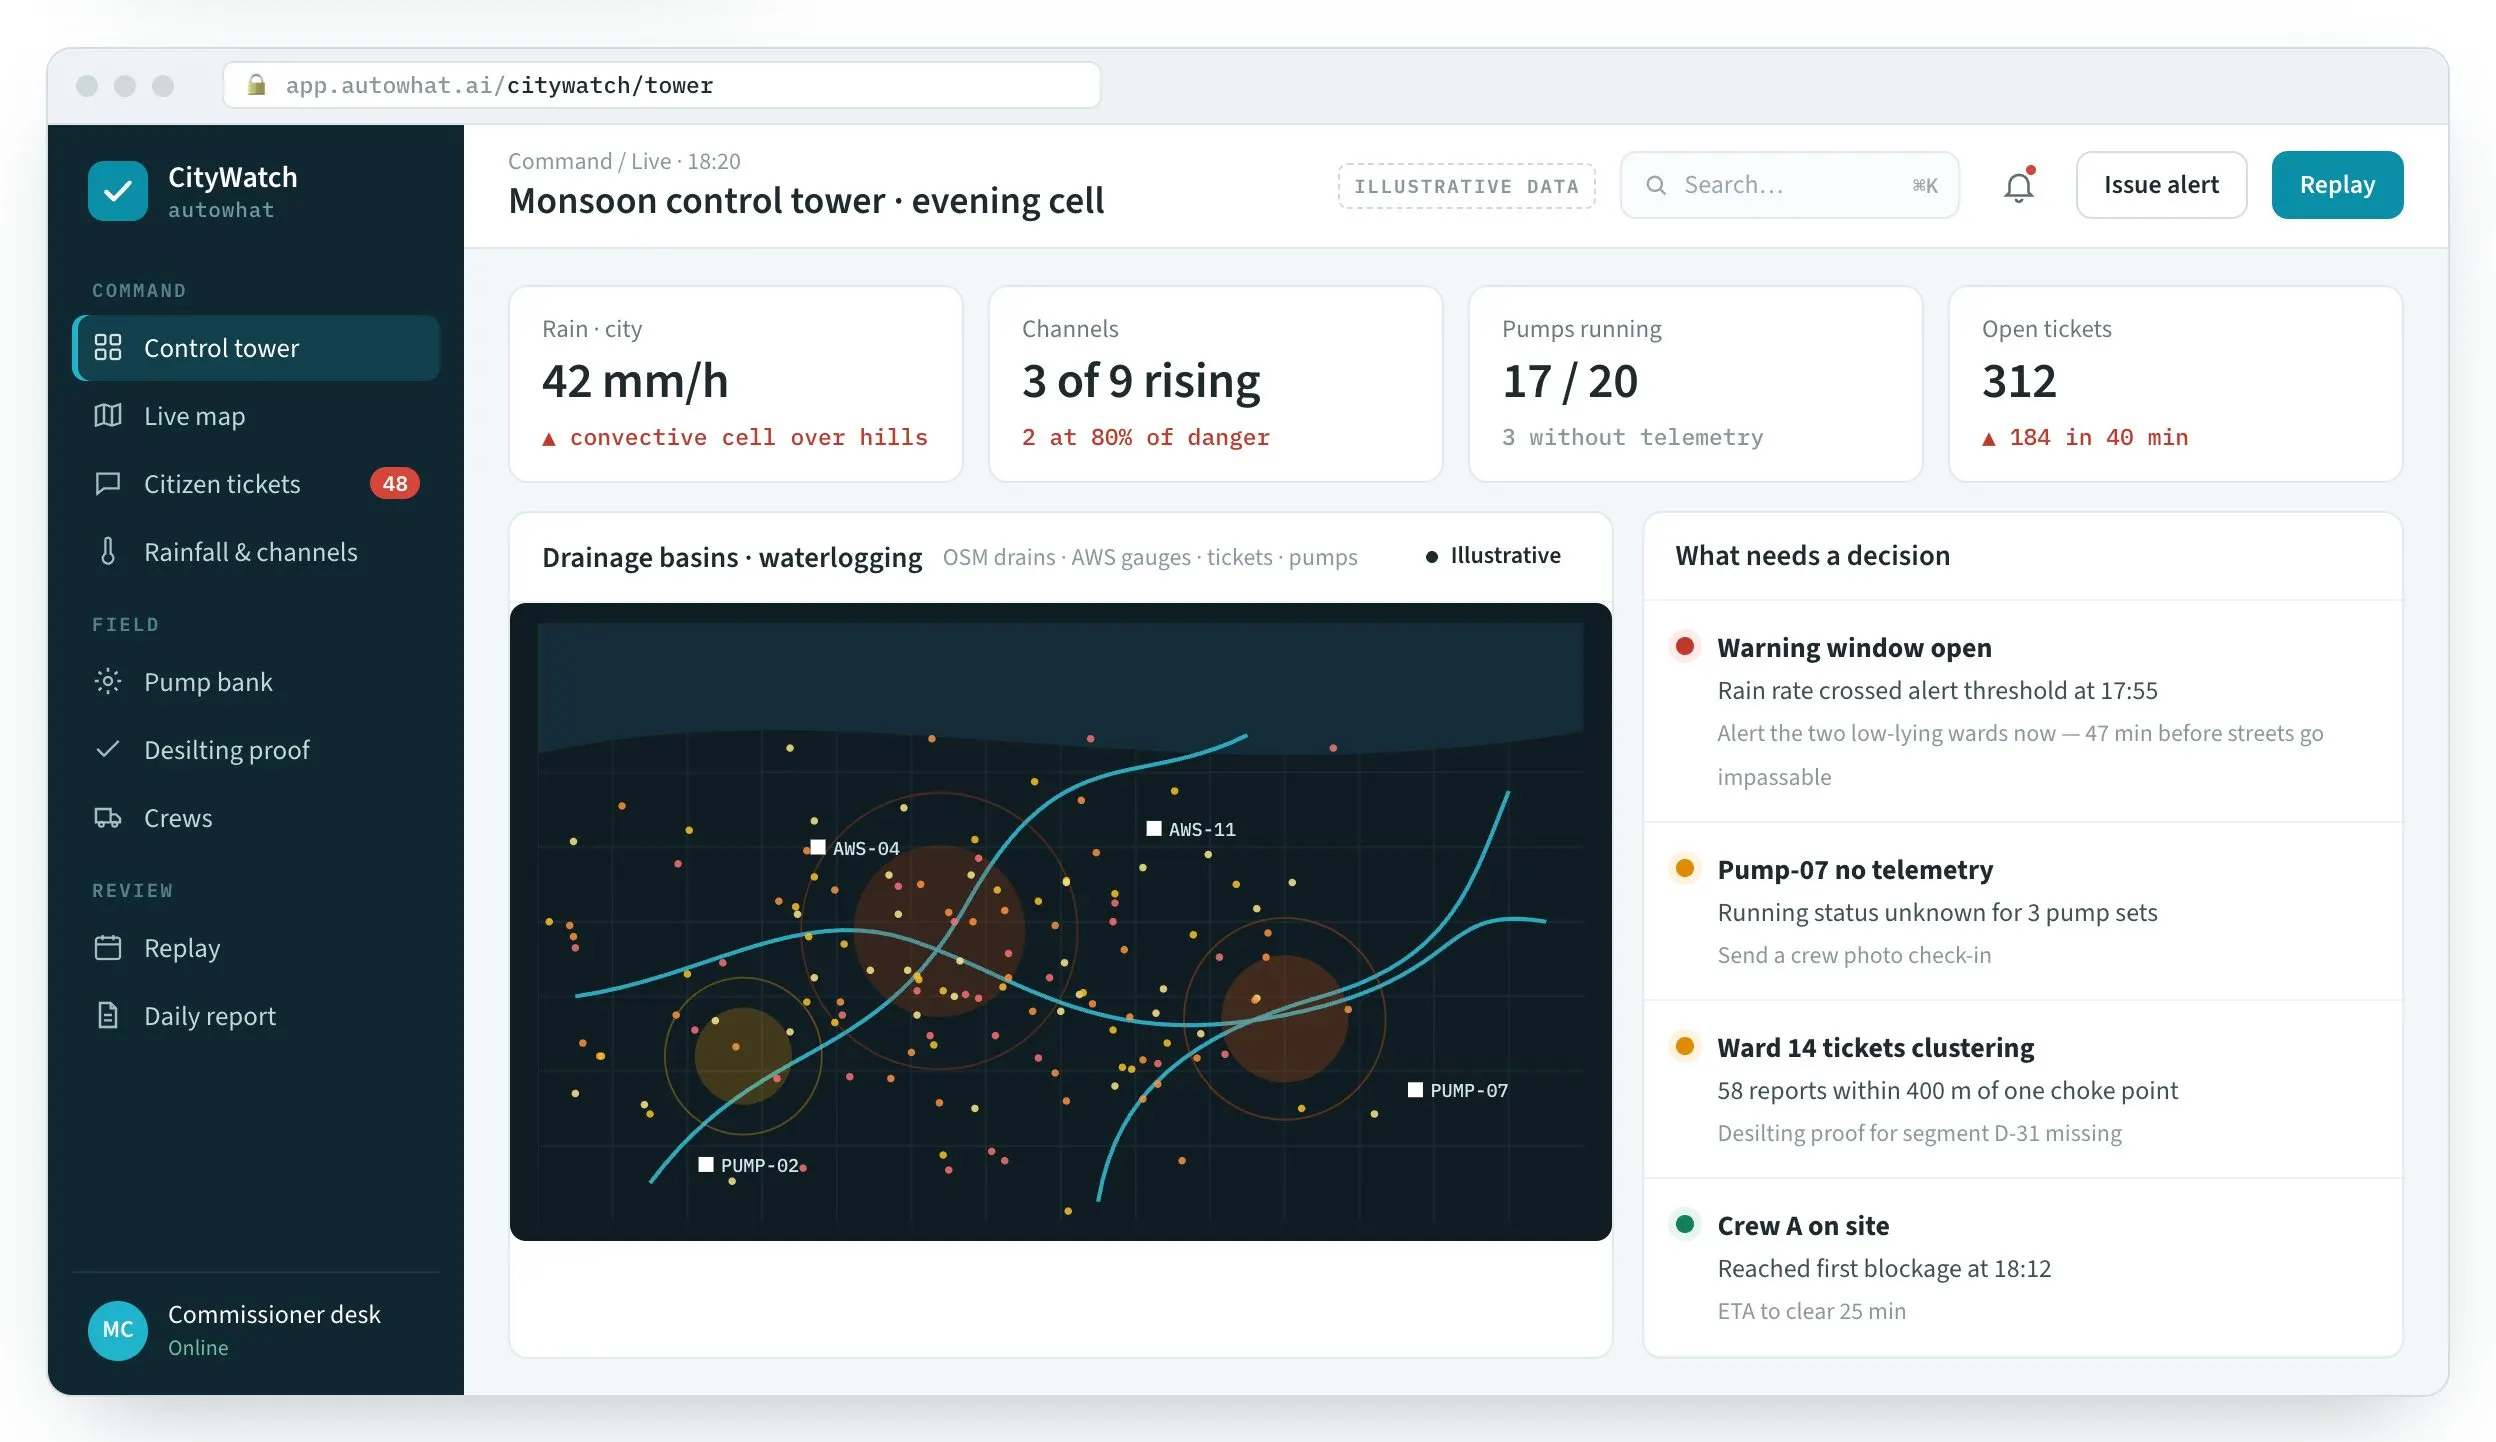2496x1442 pixels.
Task: Click the Replay calendar icon in sidebar
Action: 108,947
